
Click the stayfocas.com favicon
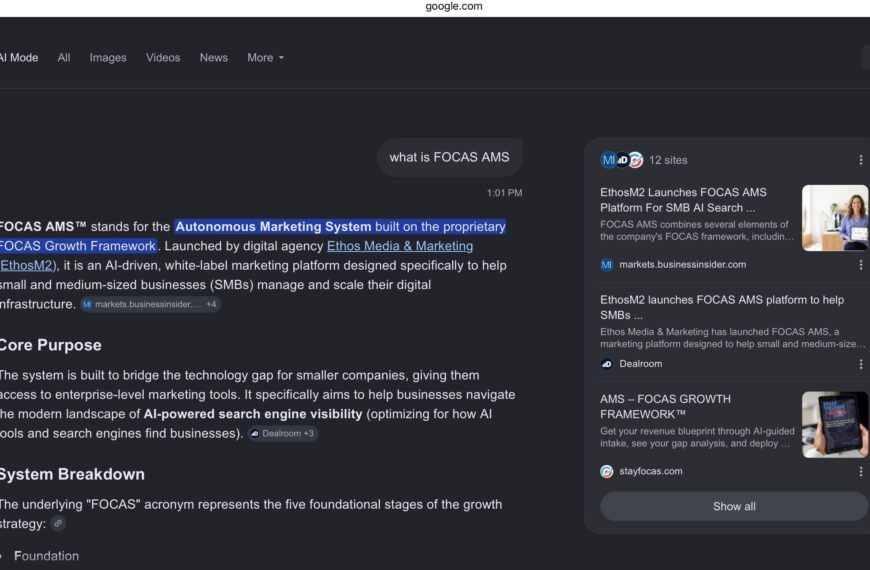tap(606, 471)
